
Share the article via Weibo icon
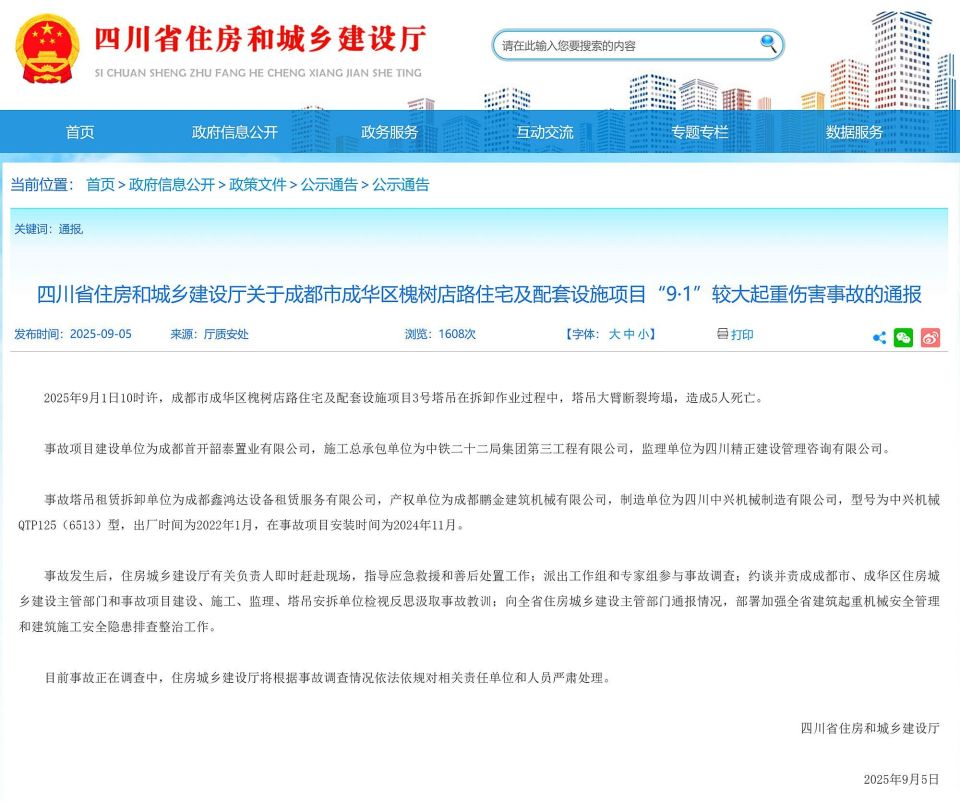point(931,339)
